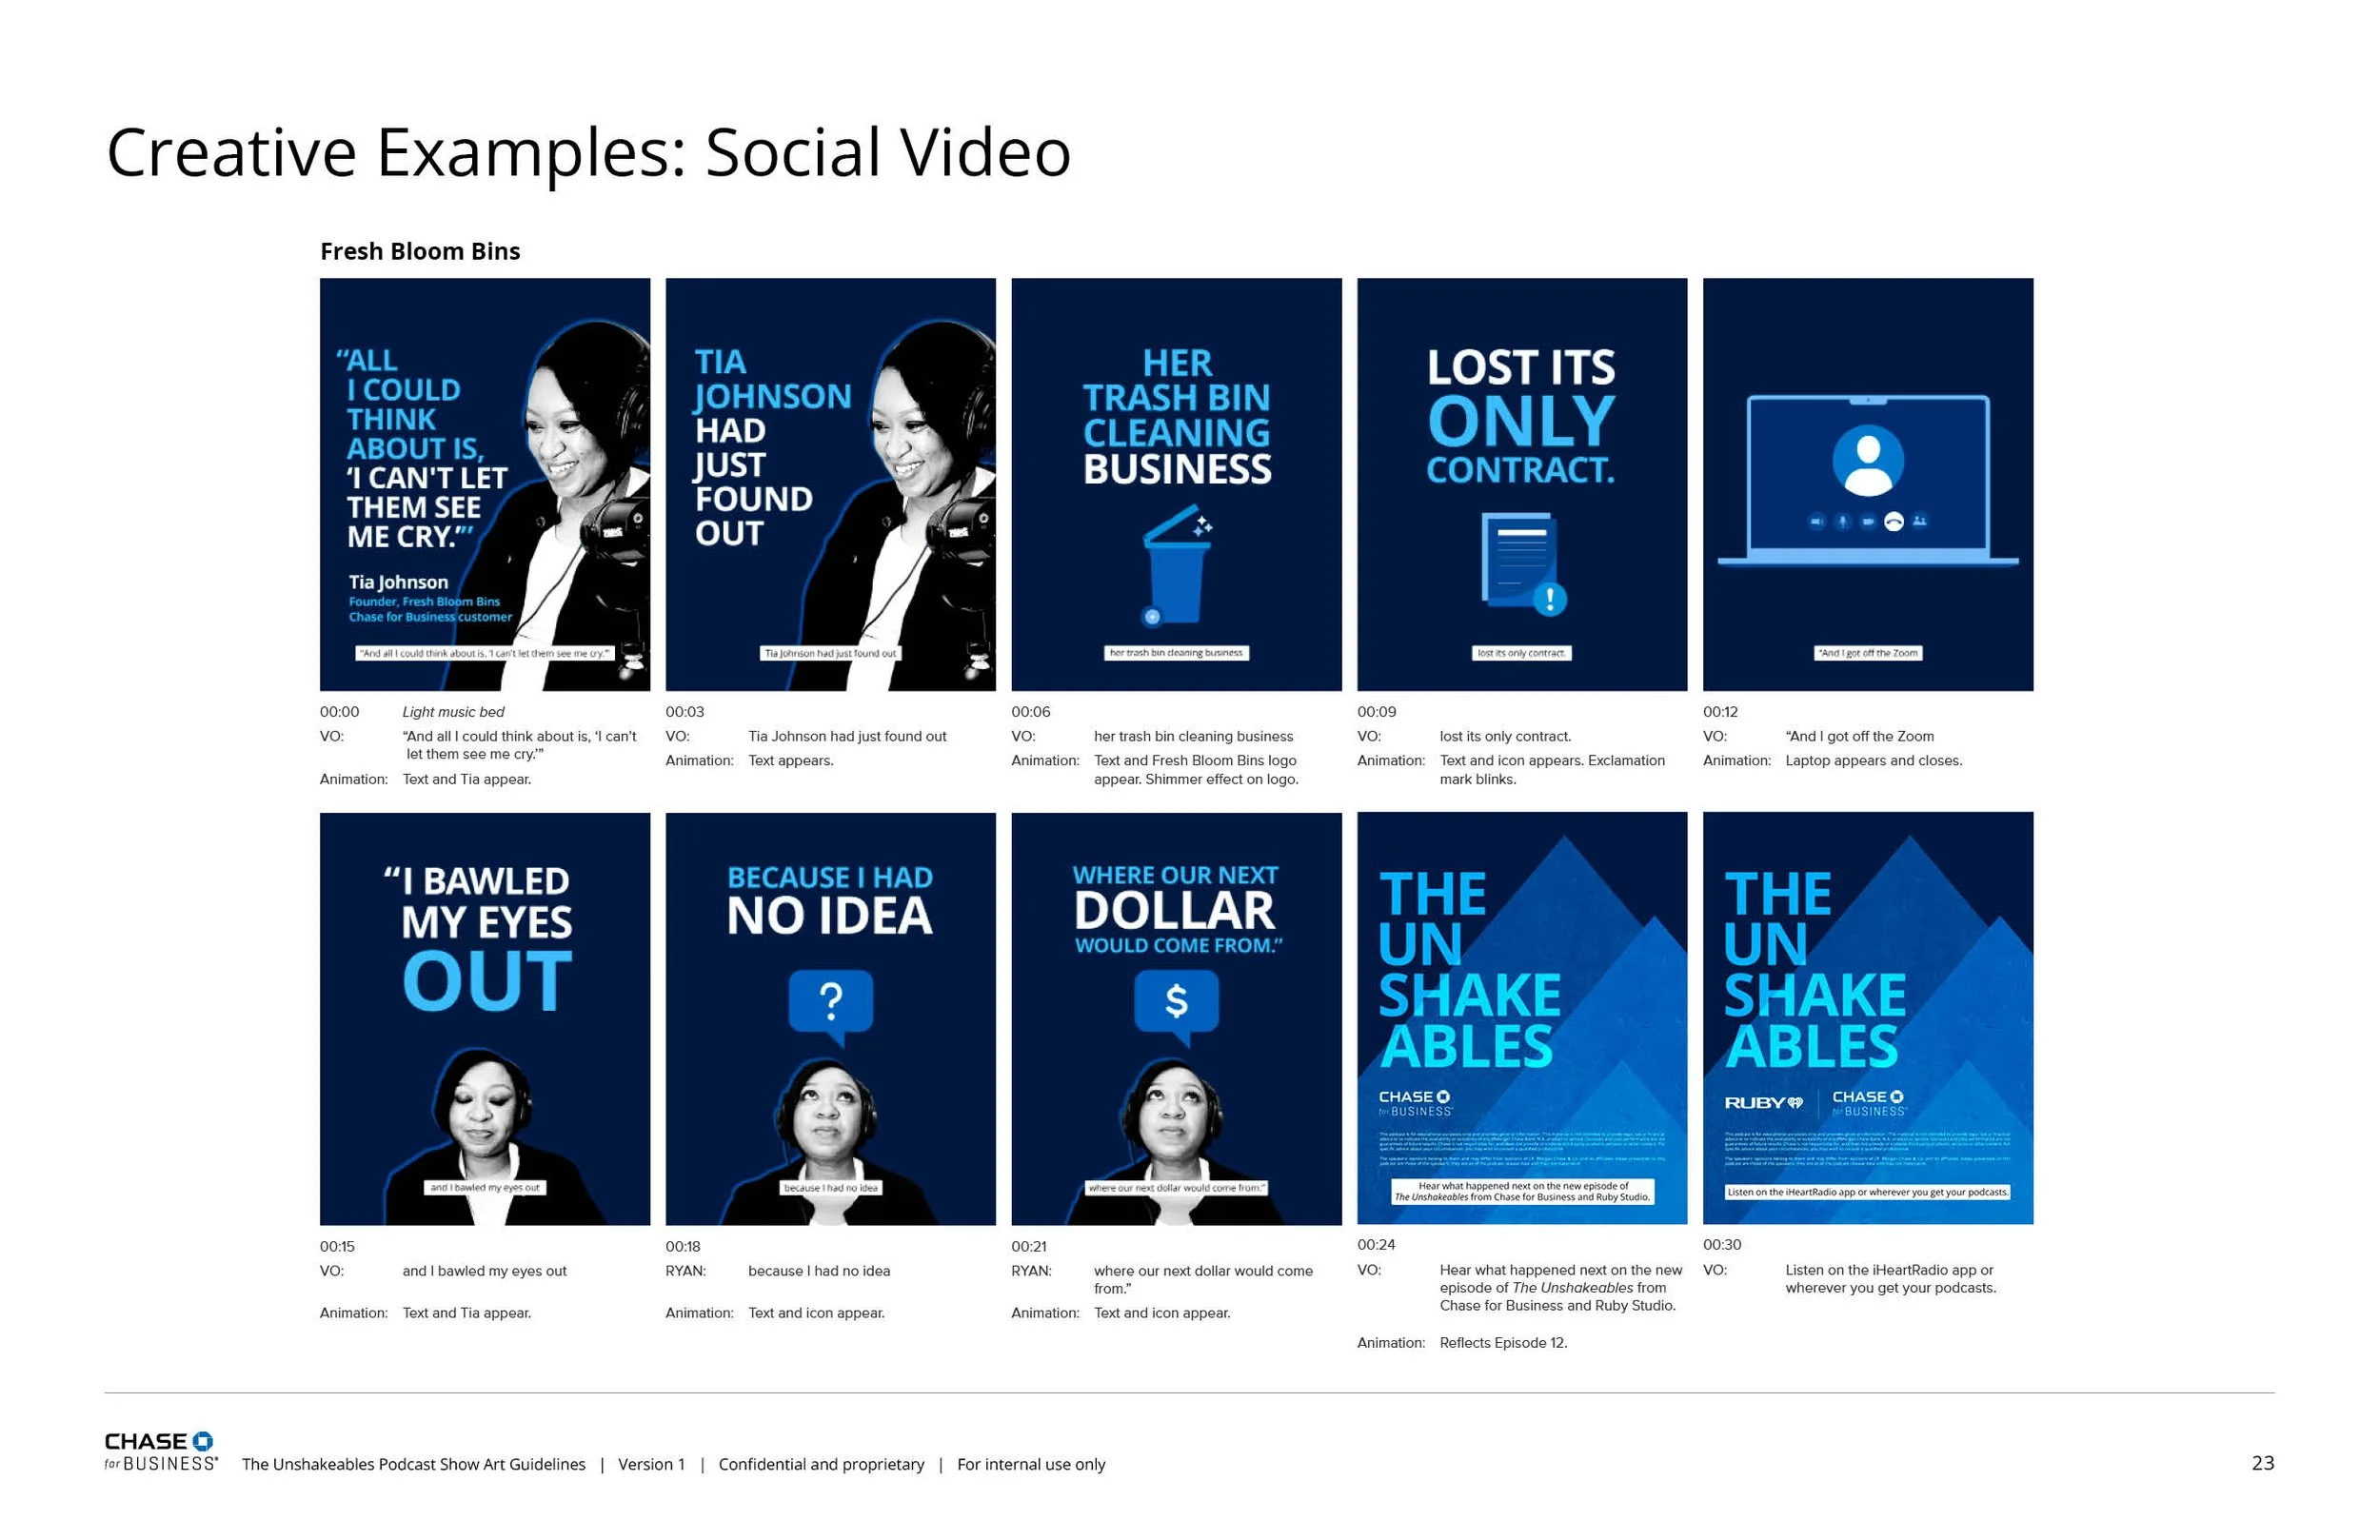
Task: Click the Ruby Studio logo
Action: 1763,1103
